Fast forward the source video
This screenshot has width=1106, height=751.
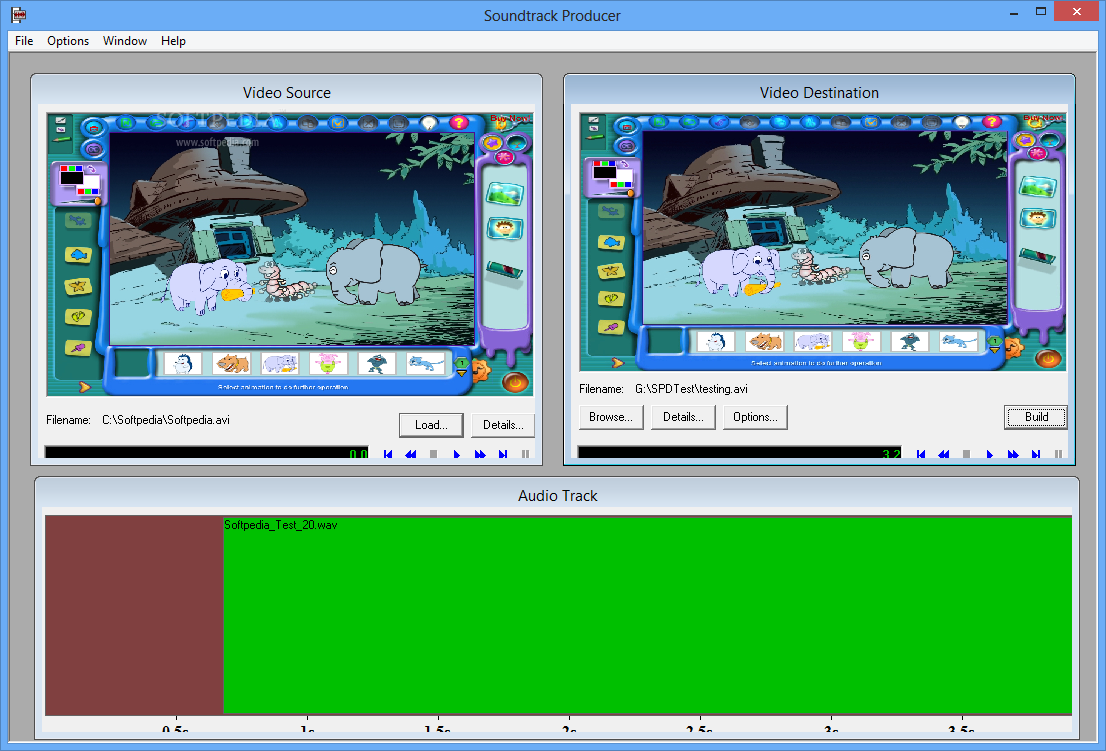(x=480, y=454)
